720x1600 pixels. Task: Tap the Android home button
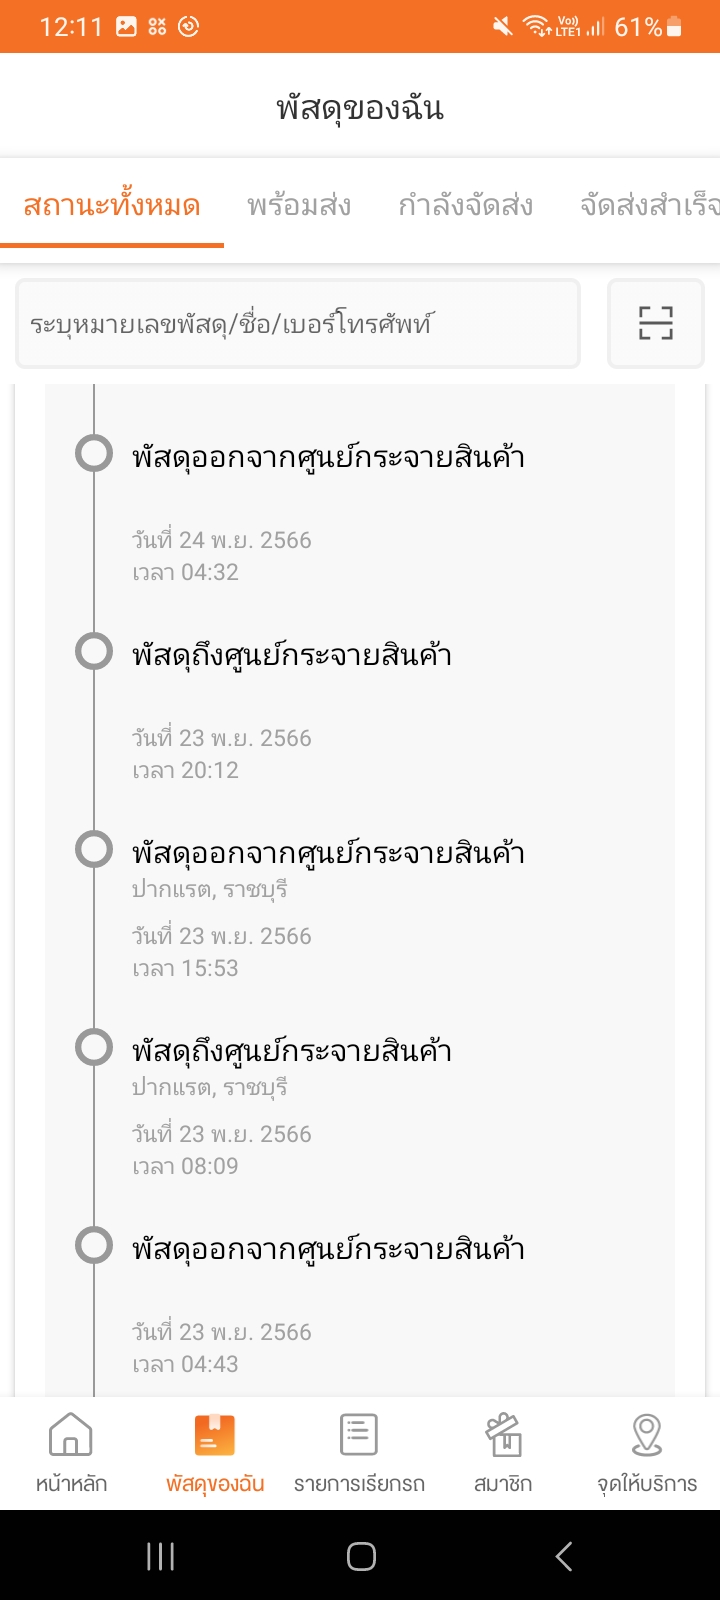(x=361, y=1556)
